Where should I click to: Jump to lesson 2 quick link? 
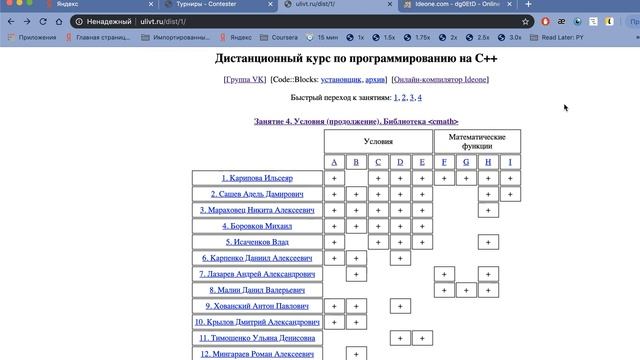coord(404,97)
